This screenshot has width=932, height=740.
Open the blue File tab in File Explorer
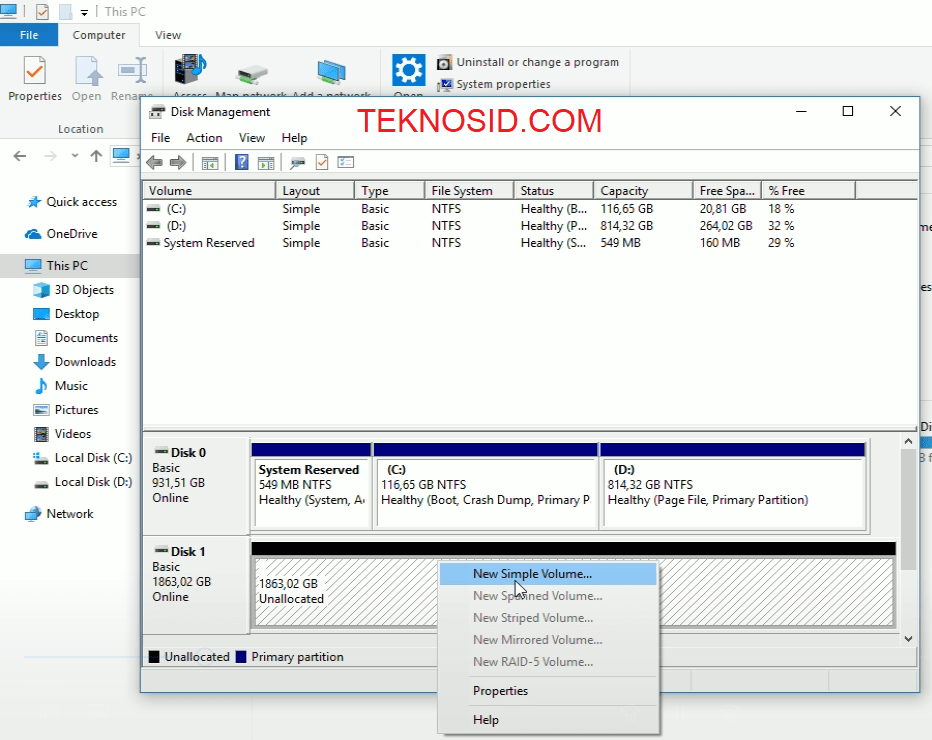29,35
